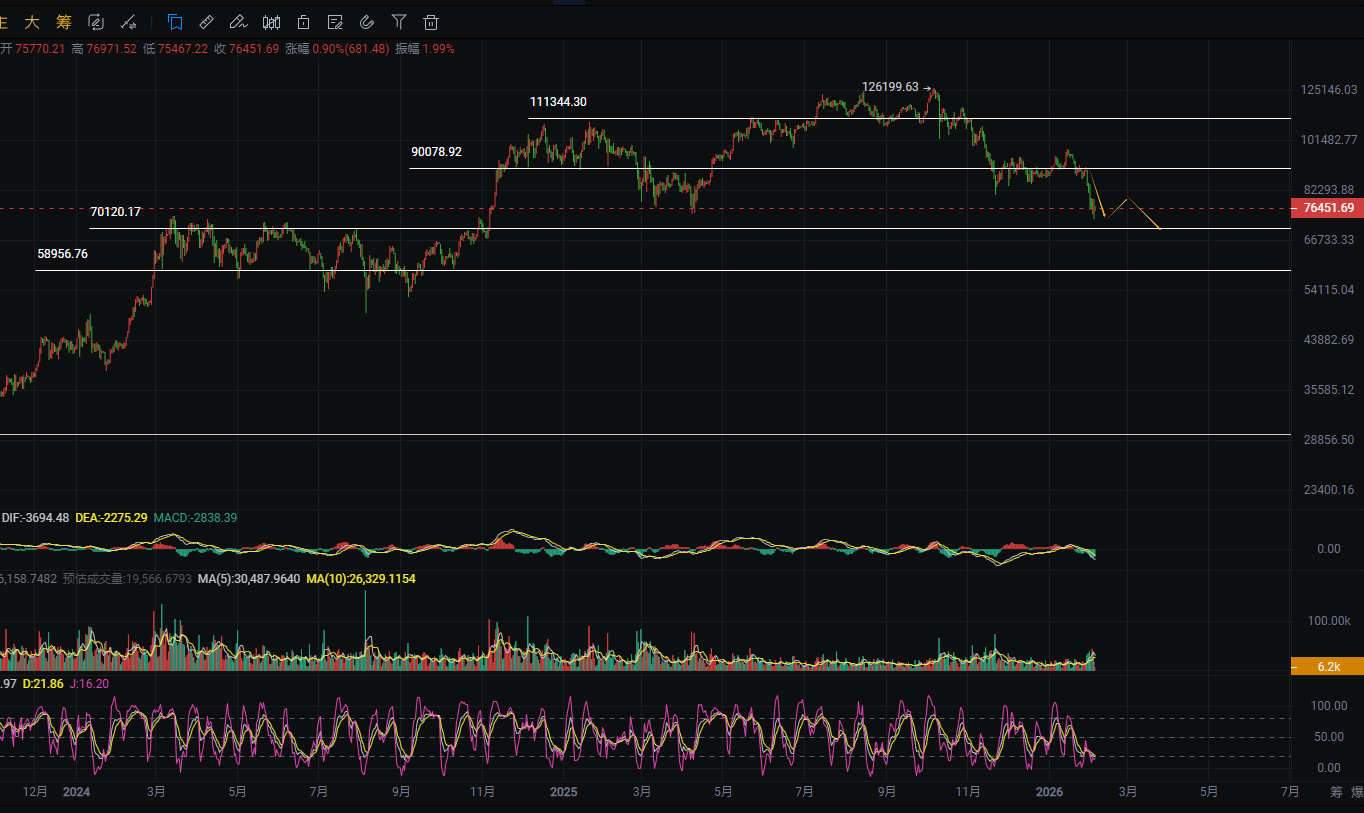Click the 筹 label at bottom right
Image resolution: width=1364 pixels, height=813 pixels.
(x=1336, y=792)
